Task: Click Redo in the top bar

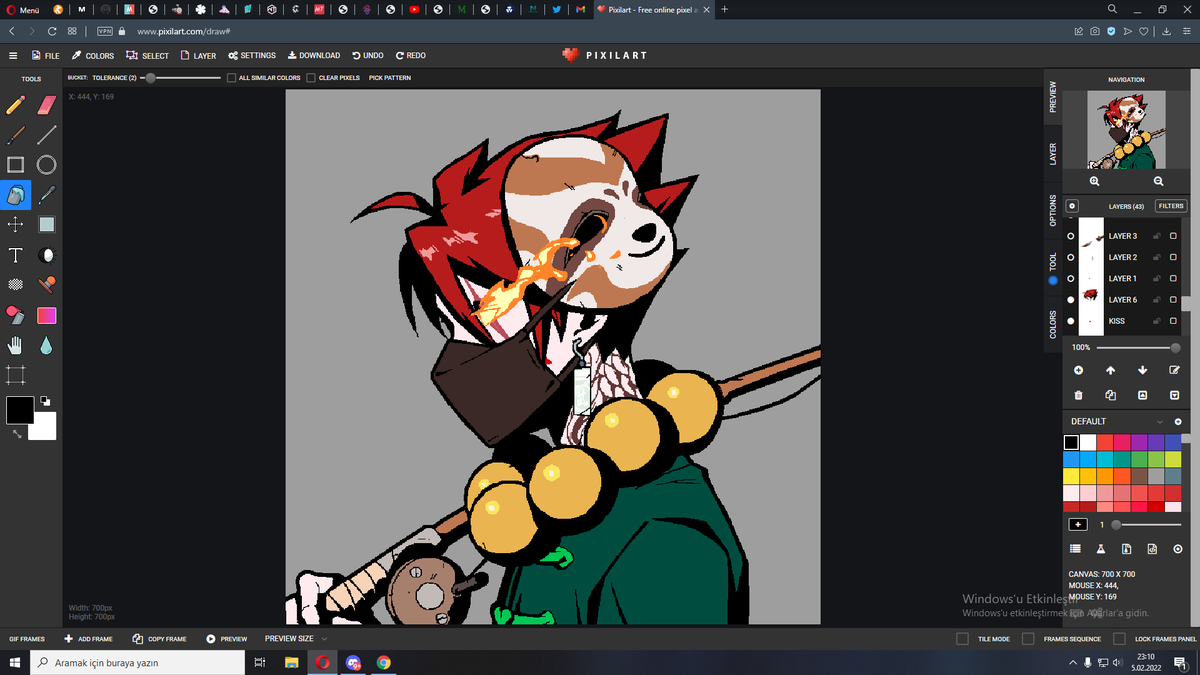Action: pyautogui.click(x=411, y=56)
